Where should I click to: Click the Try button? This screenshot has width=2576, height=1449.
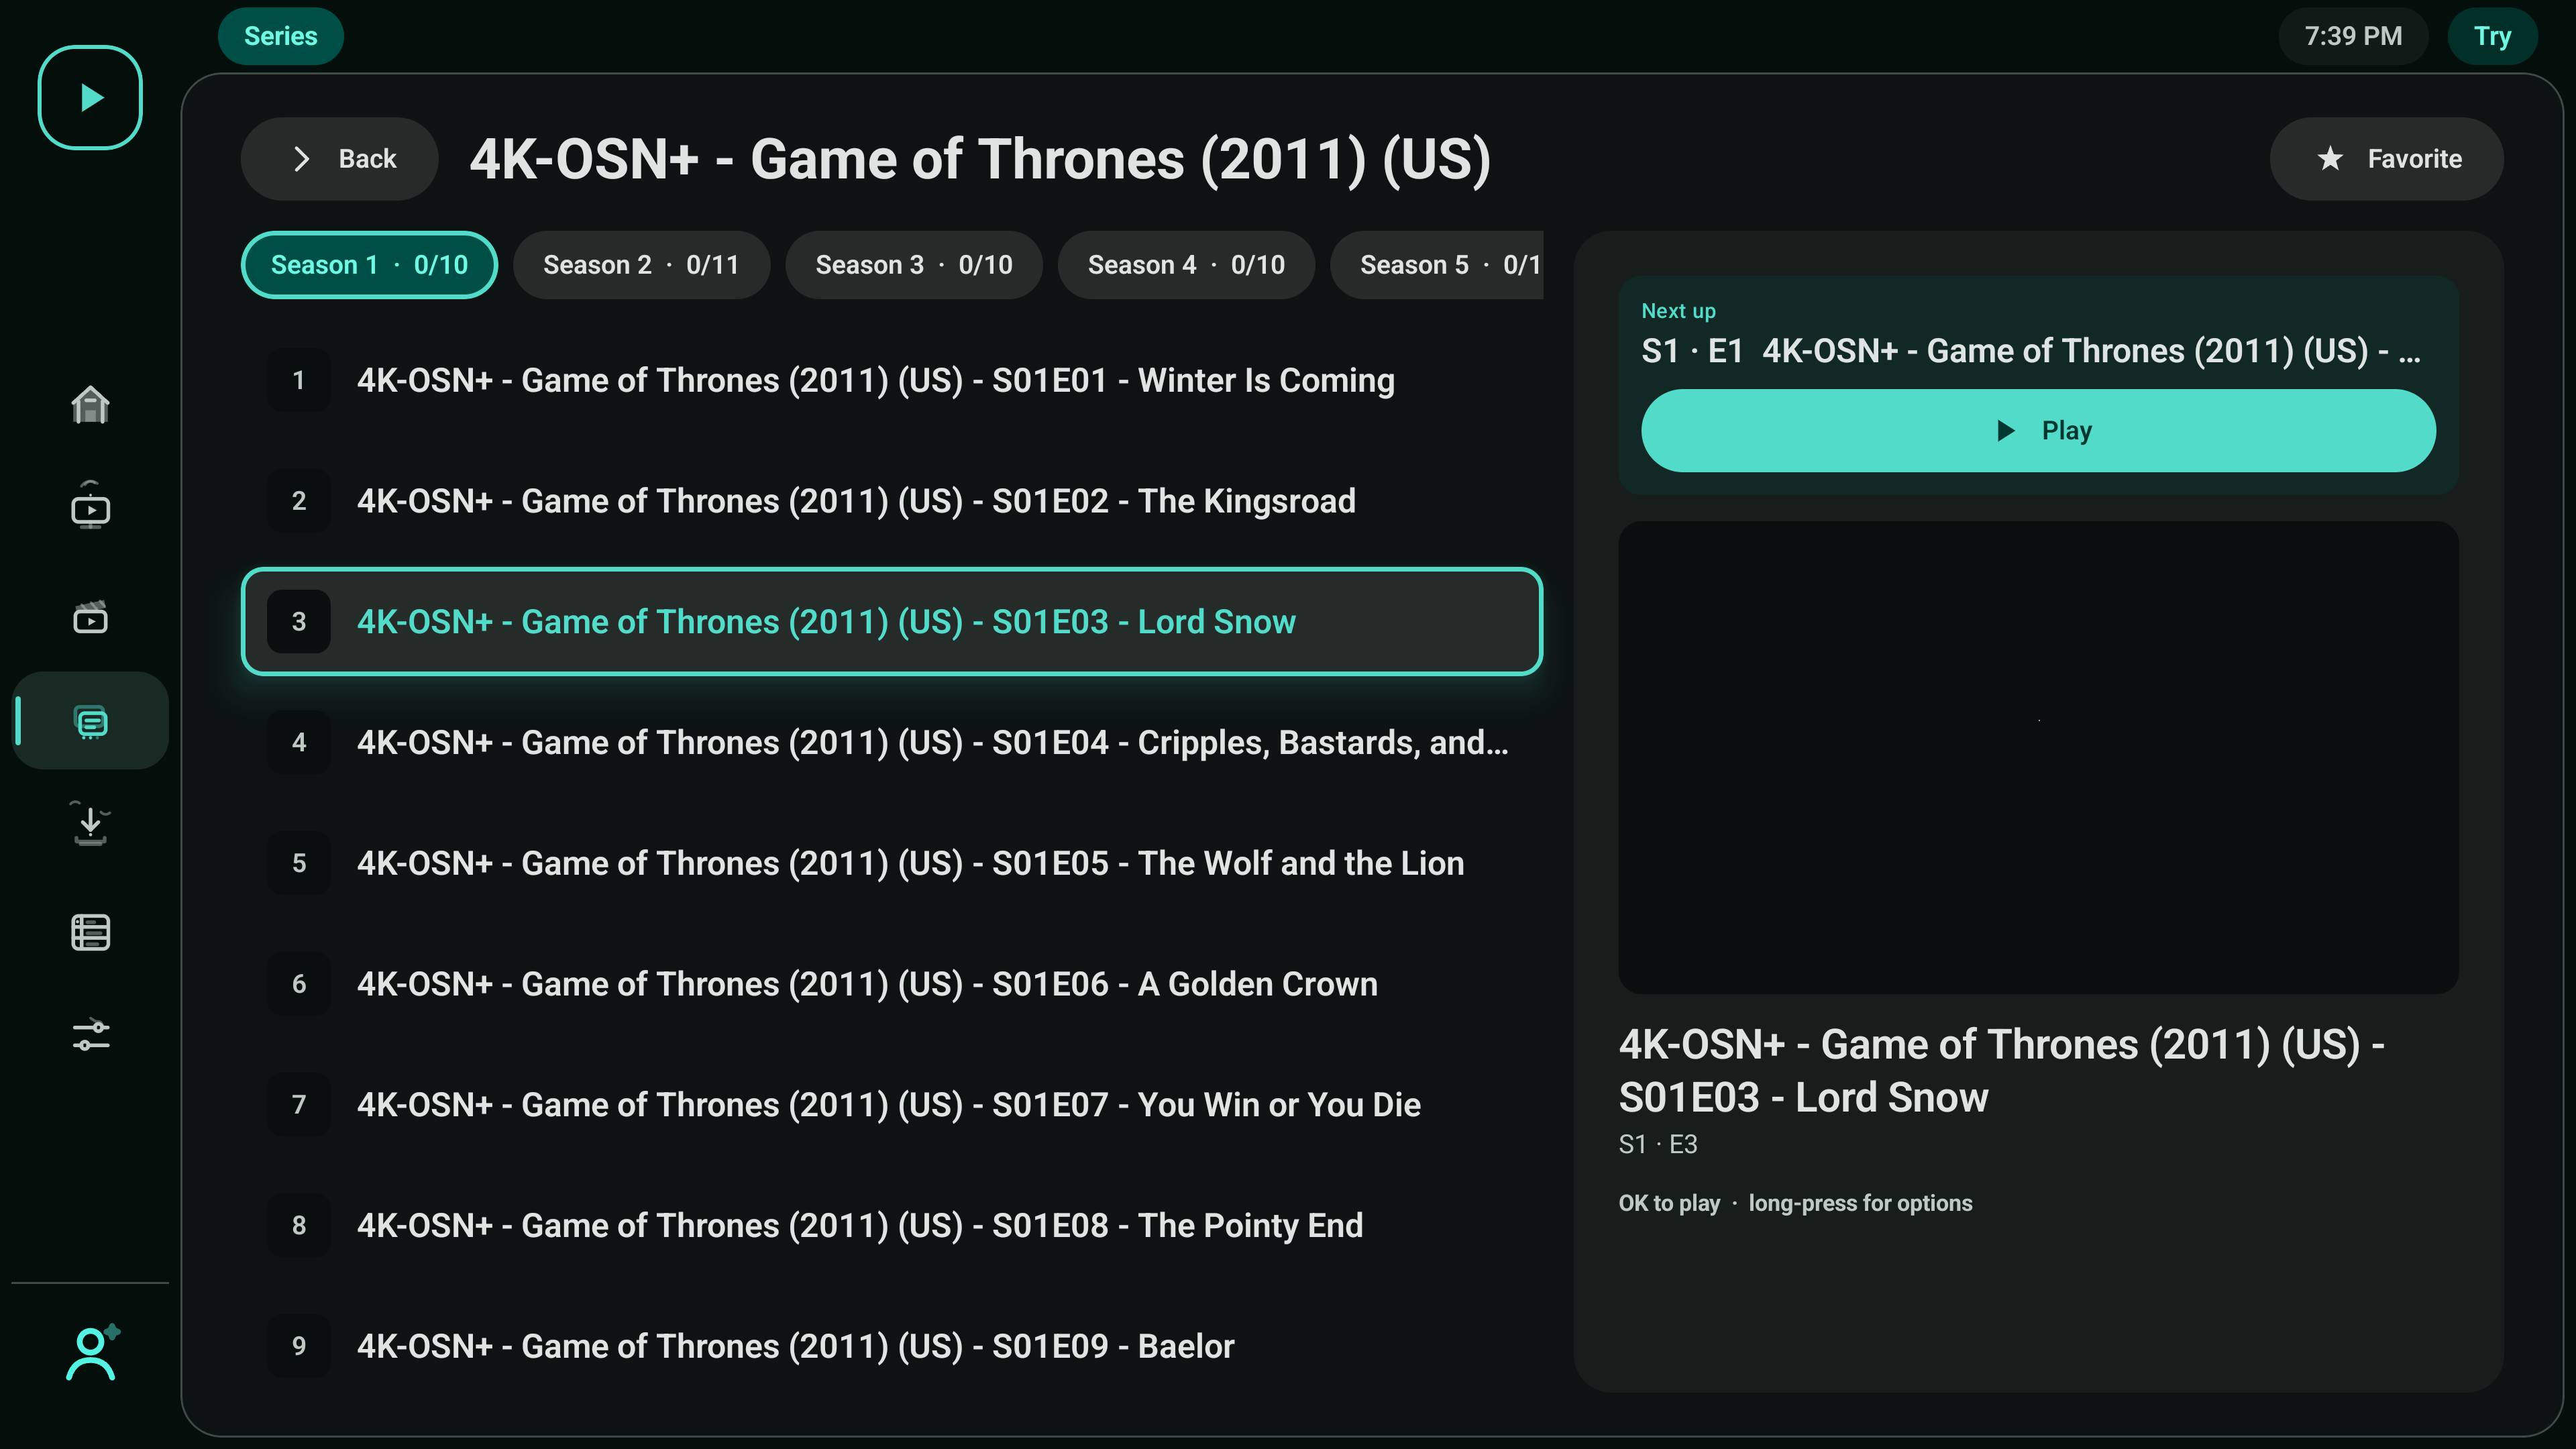(2492, 36)
